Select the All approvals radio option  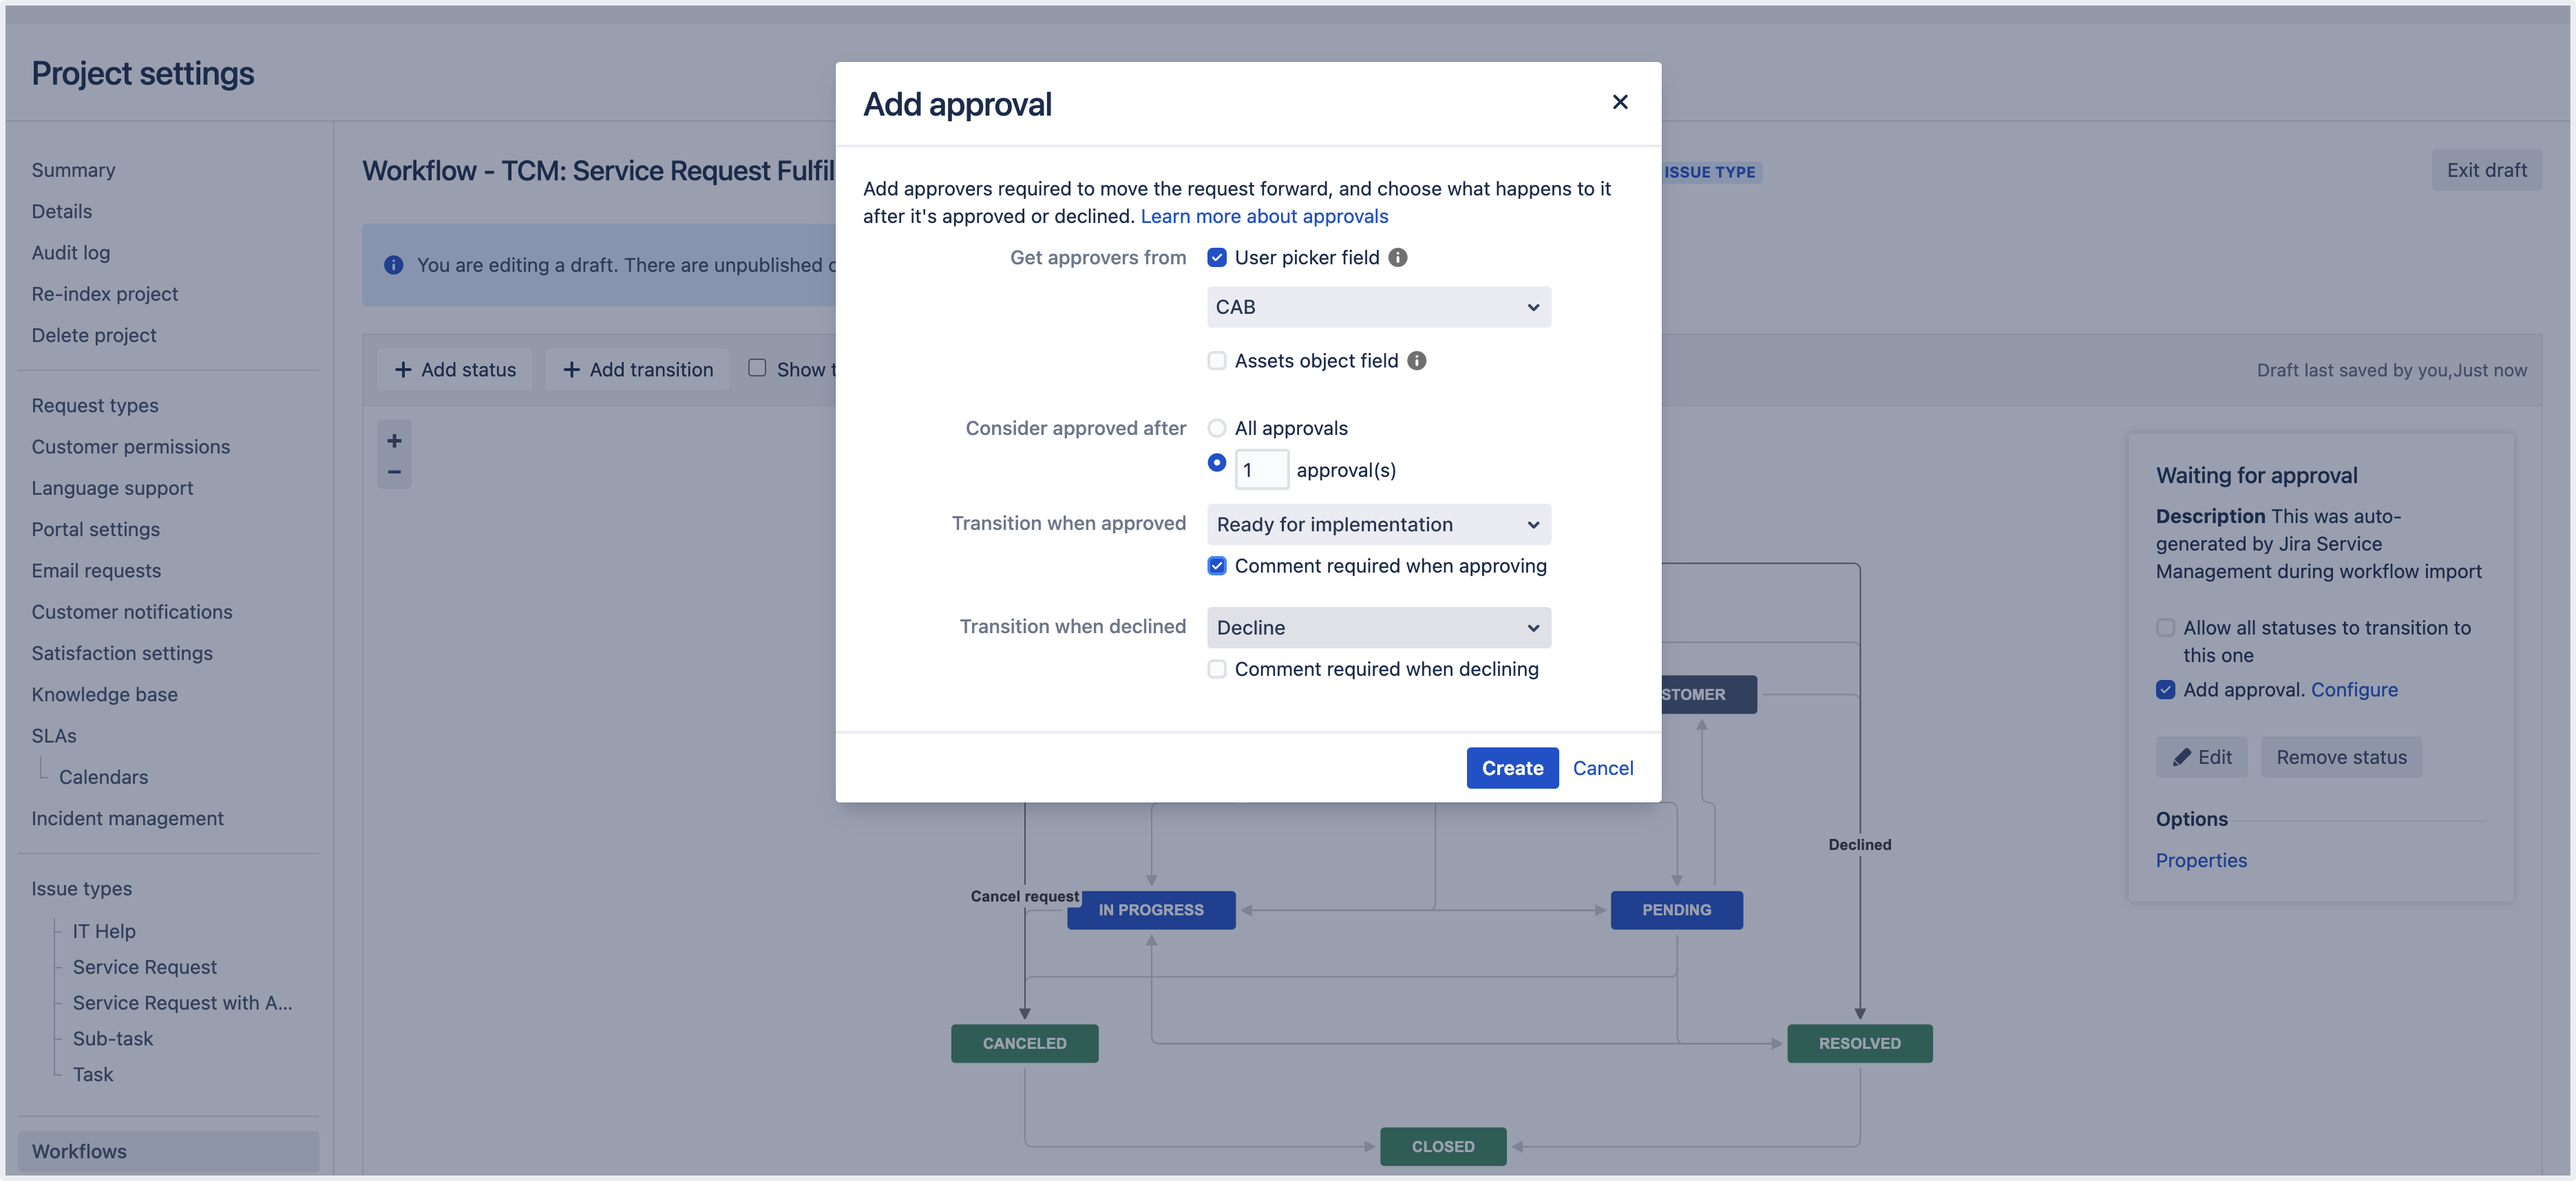coord(1216,428)
